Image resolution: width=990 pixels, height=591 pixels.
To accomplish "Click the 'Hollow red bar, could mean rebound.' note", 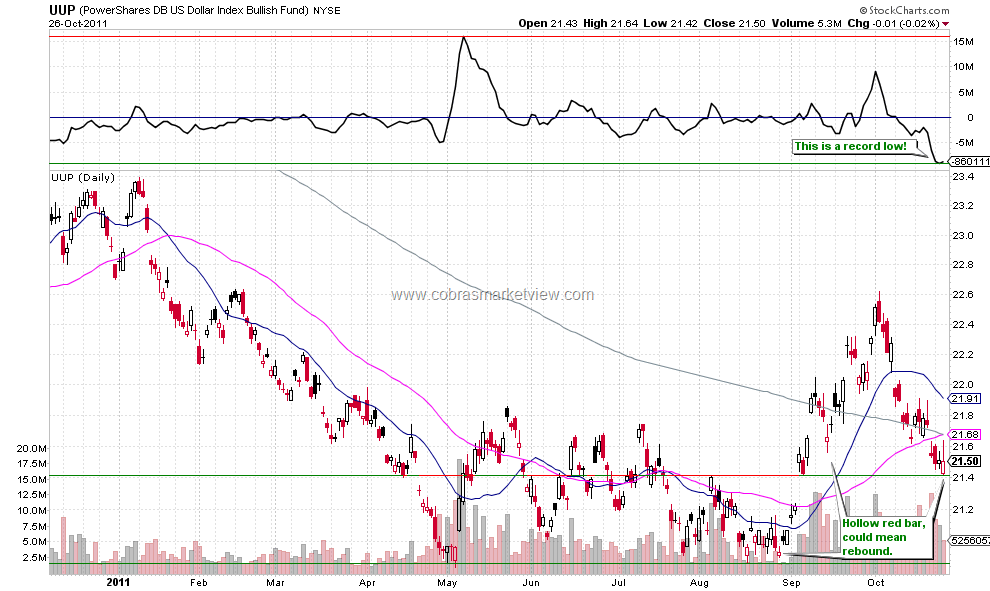I will click(x=884, y=537).
